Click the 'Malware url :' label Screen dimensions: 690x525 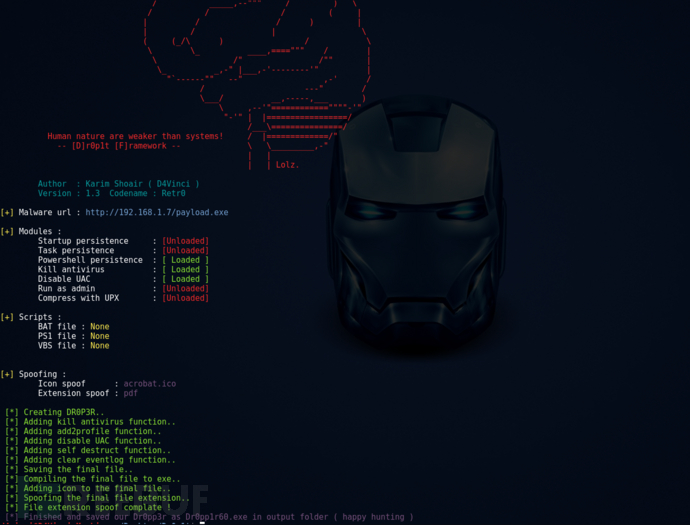pos(49,213)
